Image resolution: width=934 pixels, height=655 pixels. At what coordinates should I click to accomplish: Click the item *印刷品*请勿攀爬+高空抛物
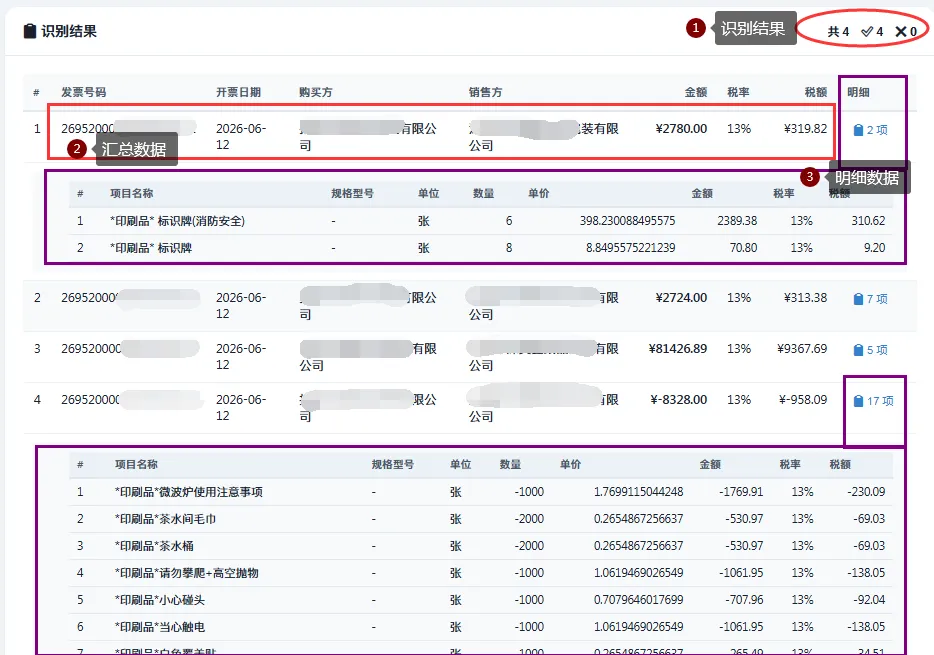pyautogui.click(x=186, y=573)
